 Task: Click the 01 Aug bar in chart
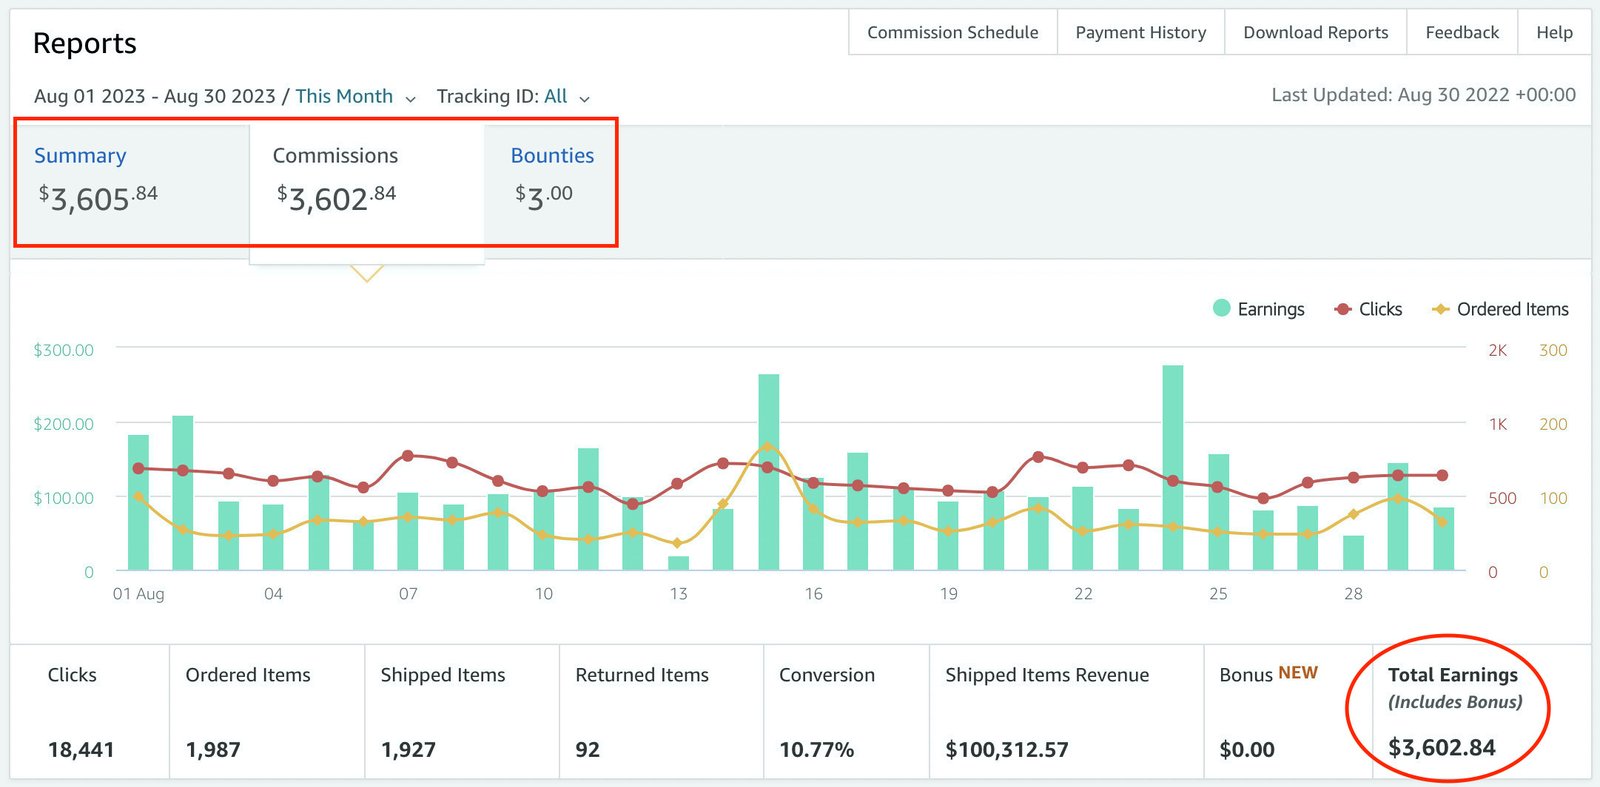138,503
